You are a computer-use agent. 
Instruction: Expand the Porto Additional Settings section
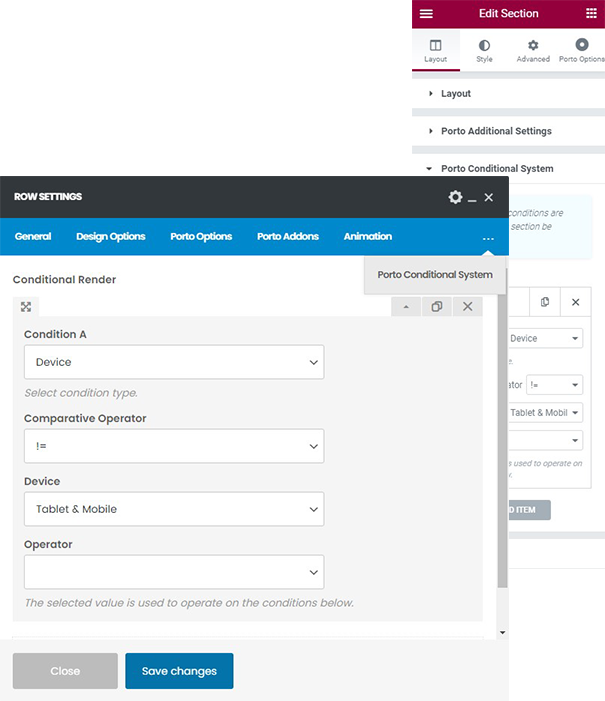click(496, 131)
